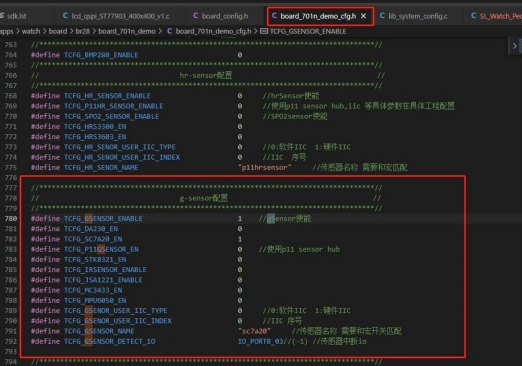Open the sdk.lst tab
Image resolution: width=522 pixels, height=366 pixels.
(x=13, y=16)
